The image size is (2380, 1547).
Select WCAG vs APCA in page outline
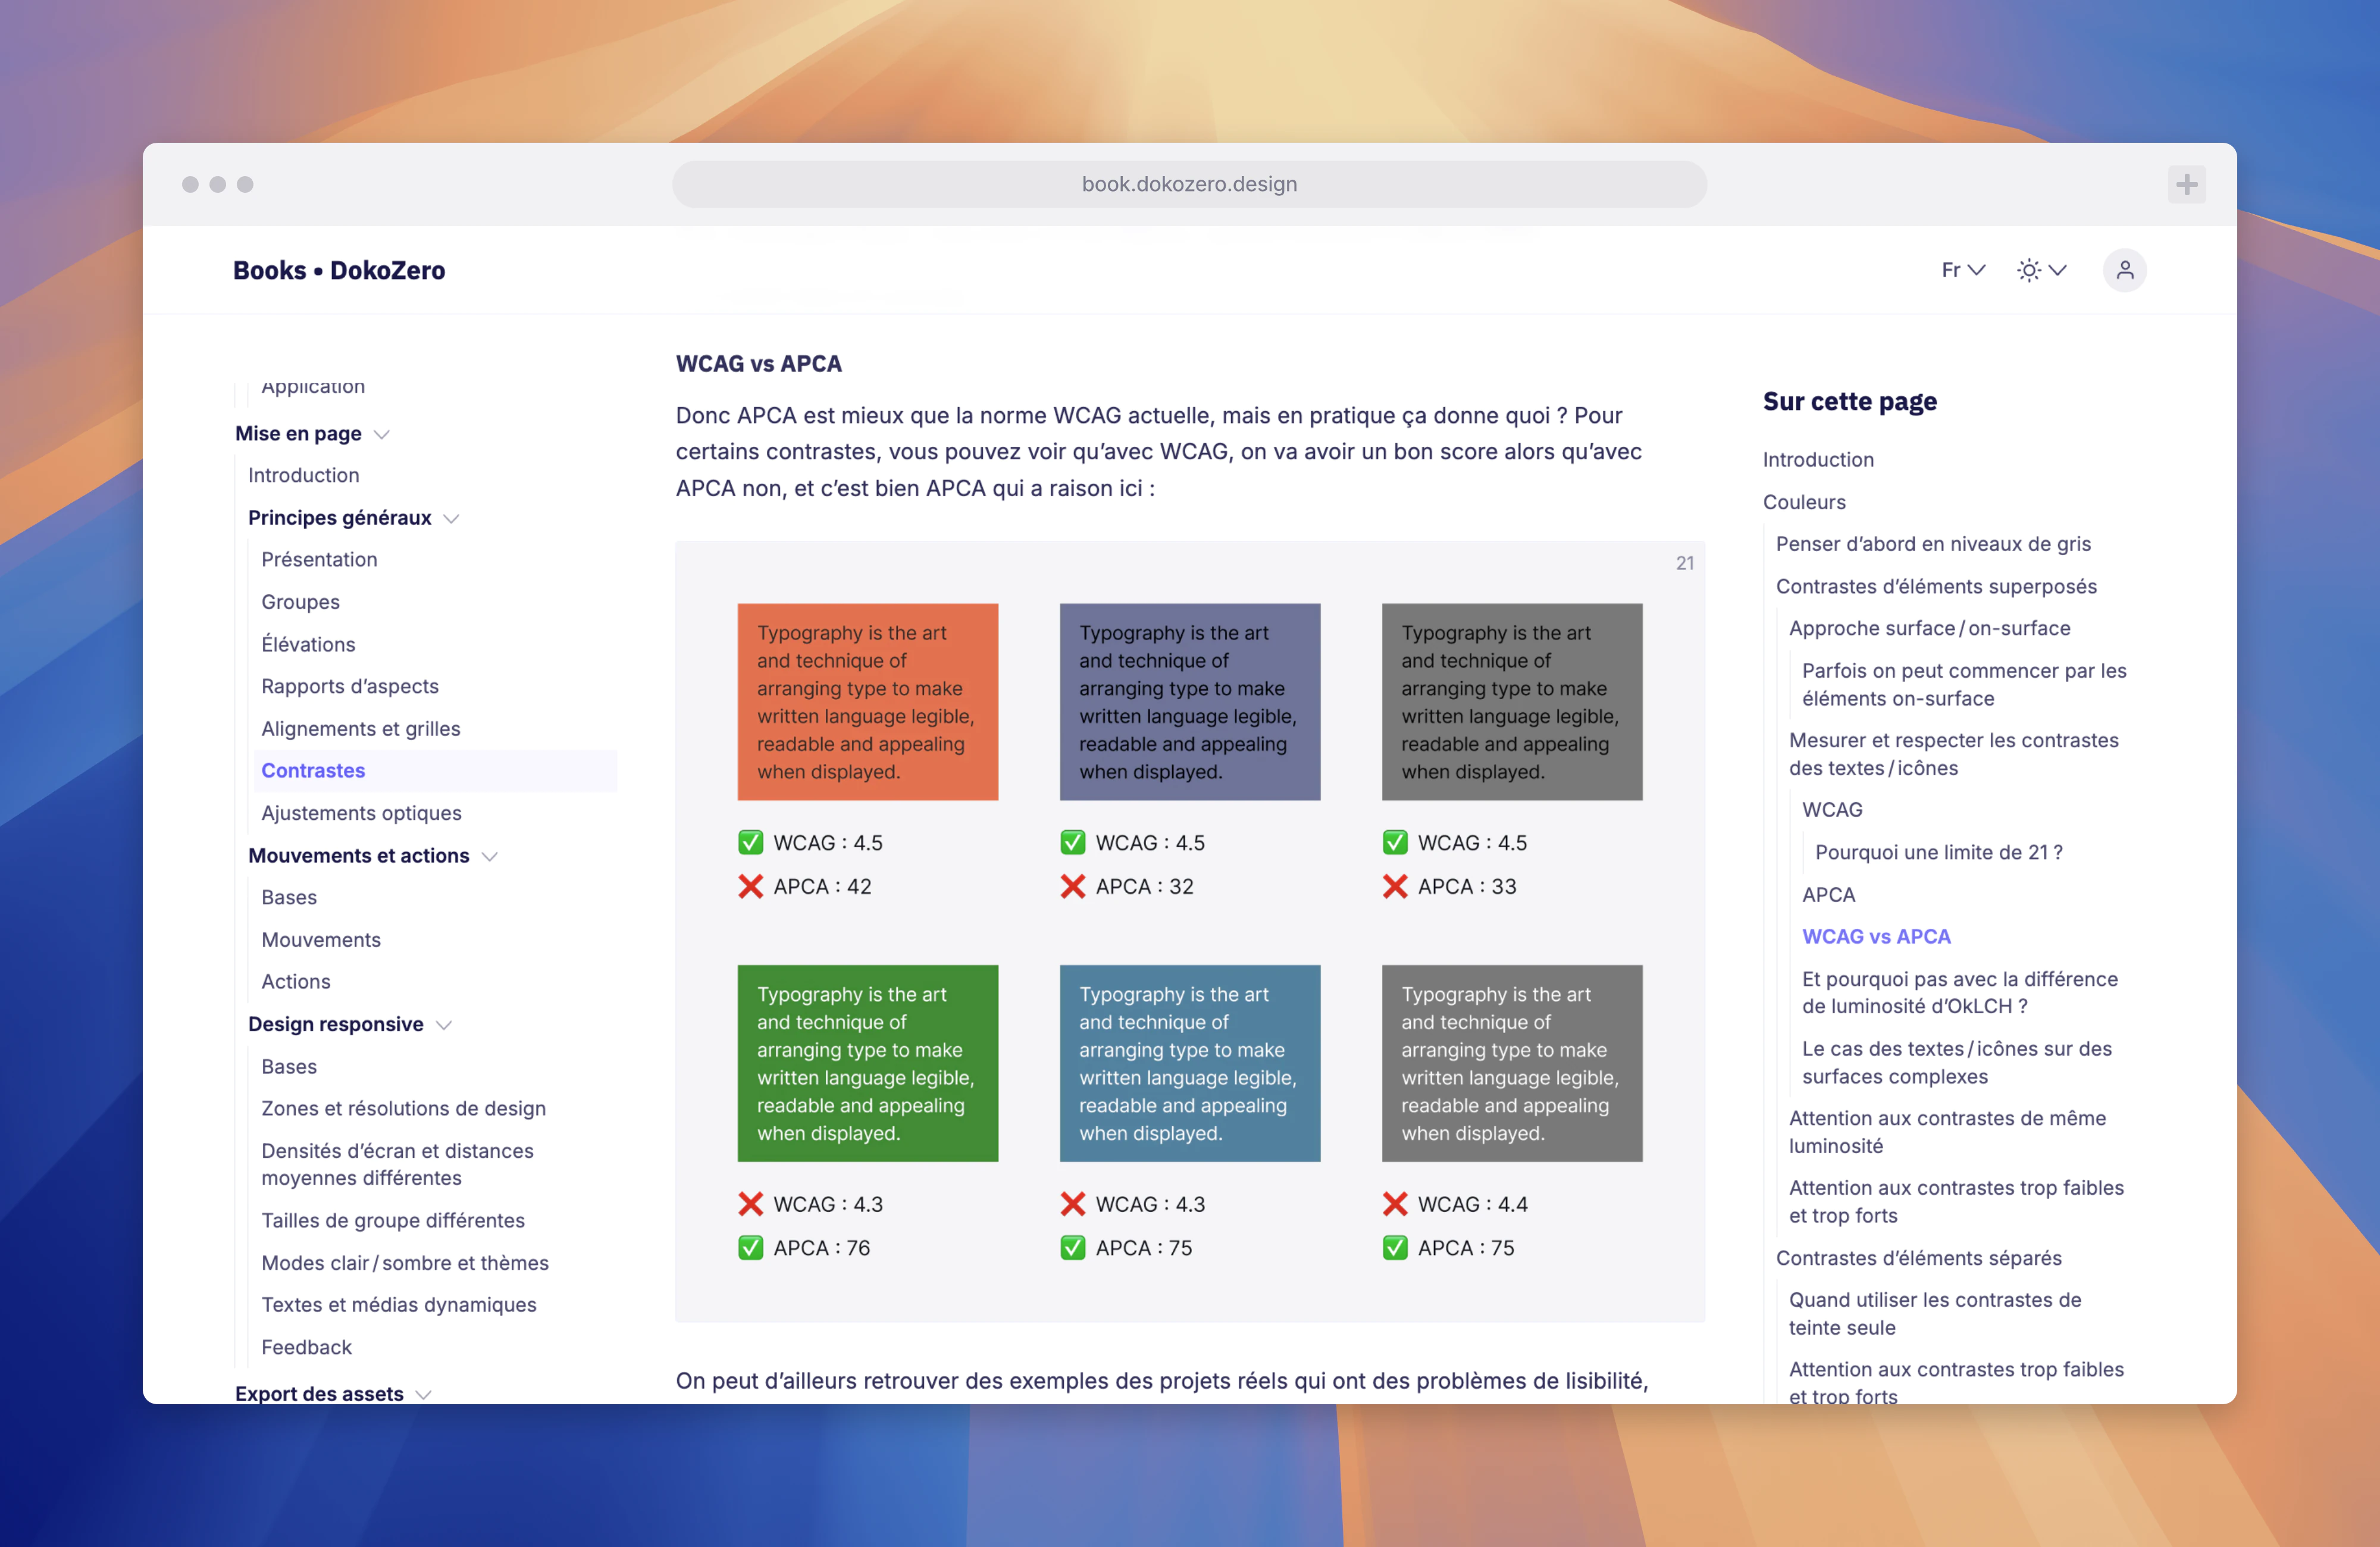click(1875, 937)
